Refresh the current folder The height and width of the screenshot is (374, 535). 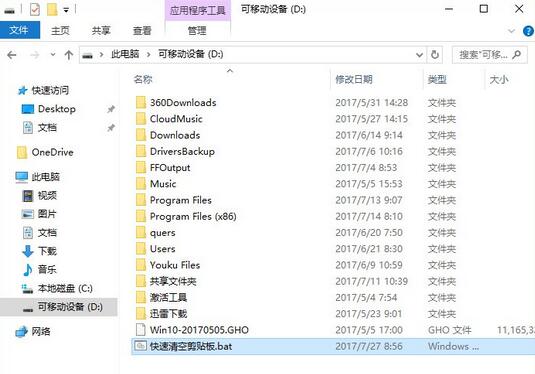(435, 55)
